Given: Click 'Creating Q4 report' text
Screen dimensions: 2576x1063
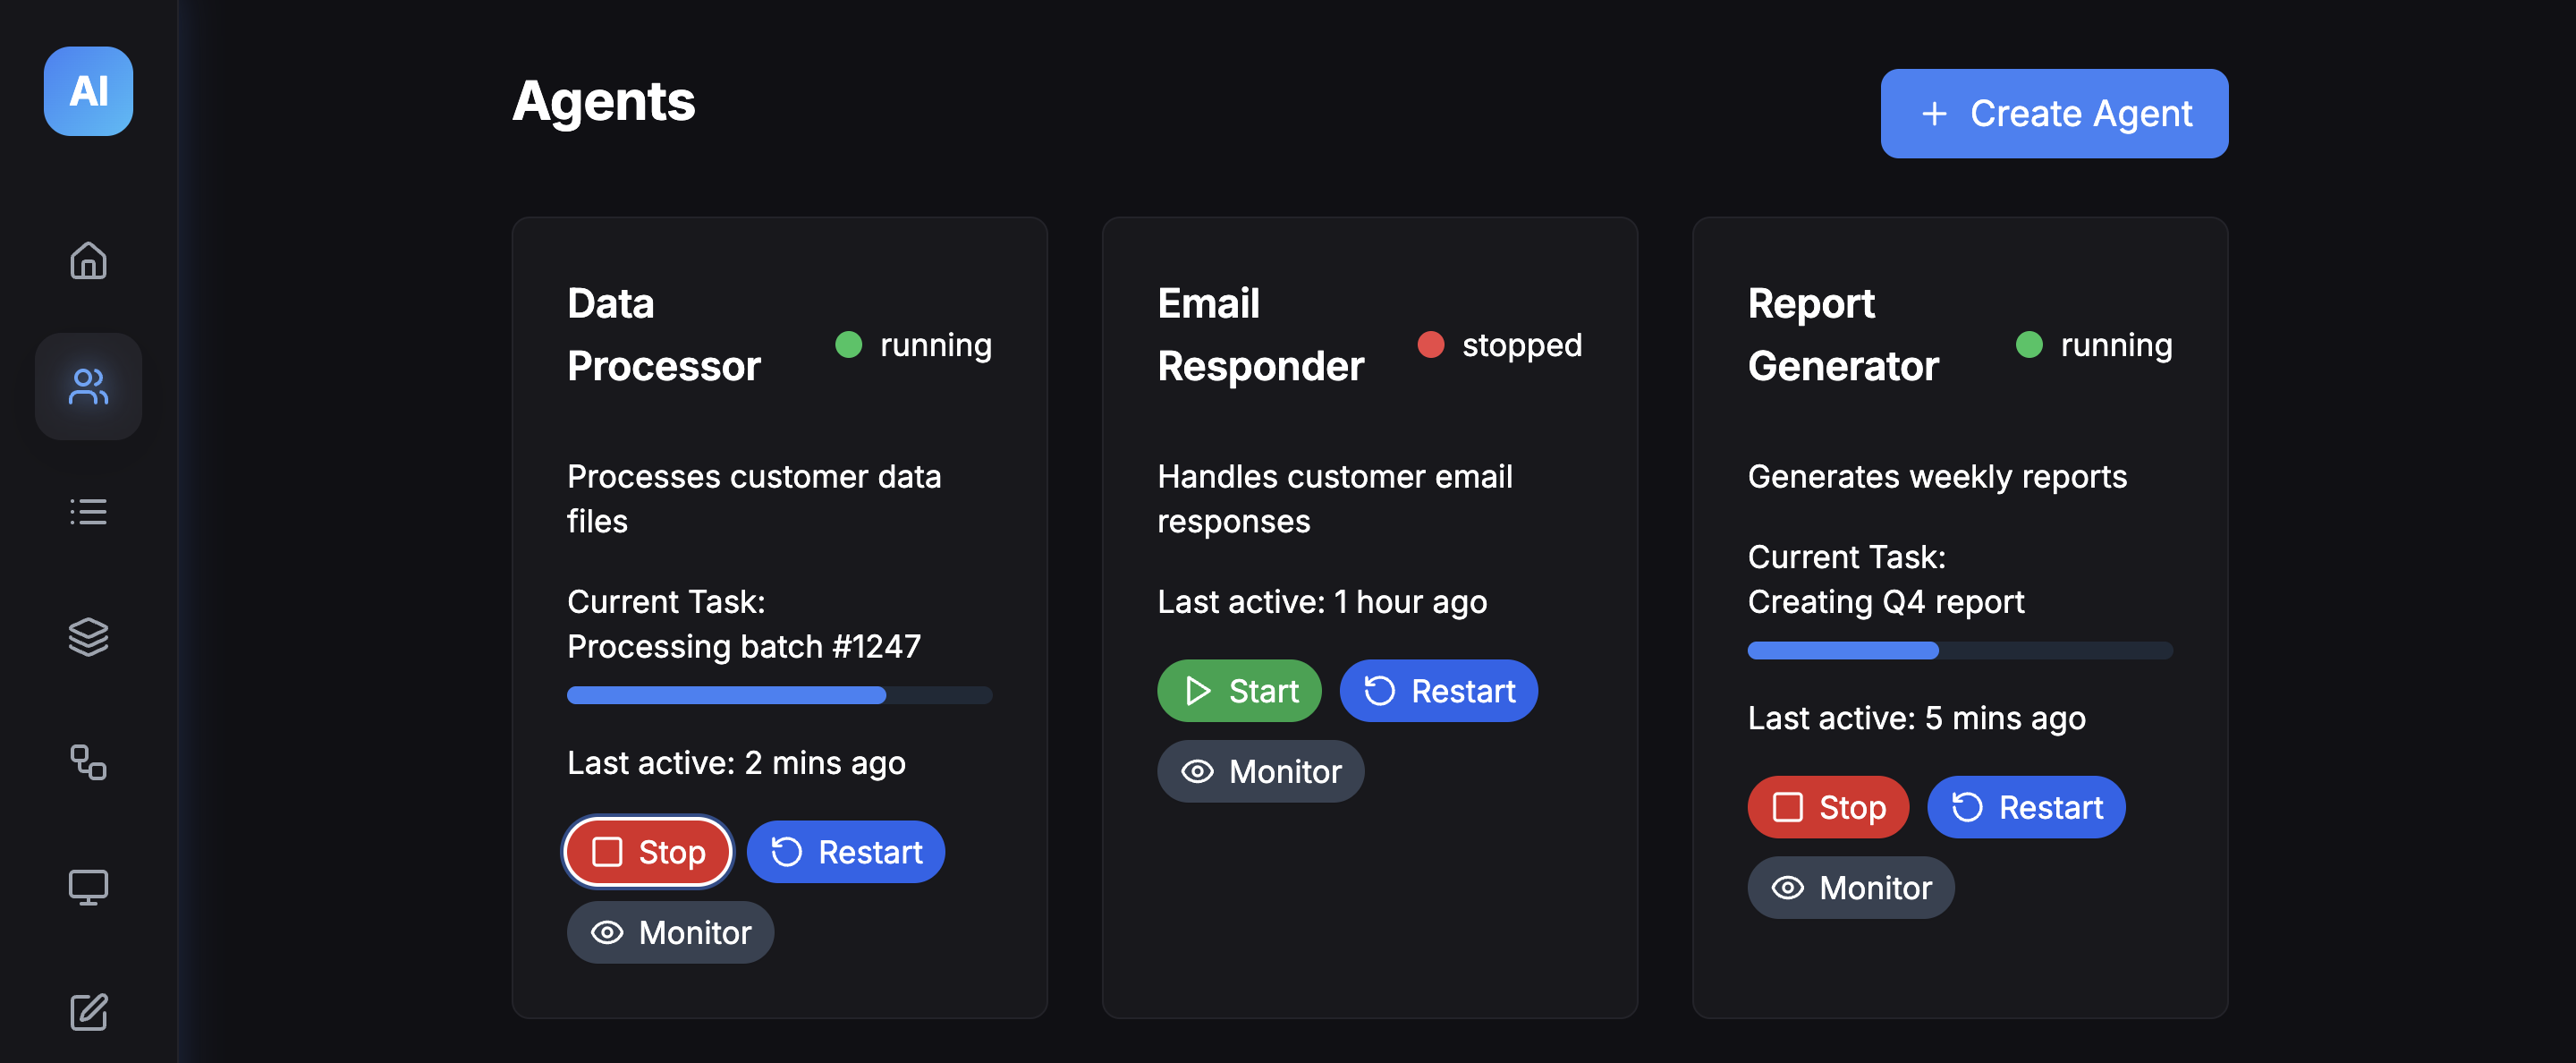Looking at the screenshot, I should click(x=1885, y=602).
